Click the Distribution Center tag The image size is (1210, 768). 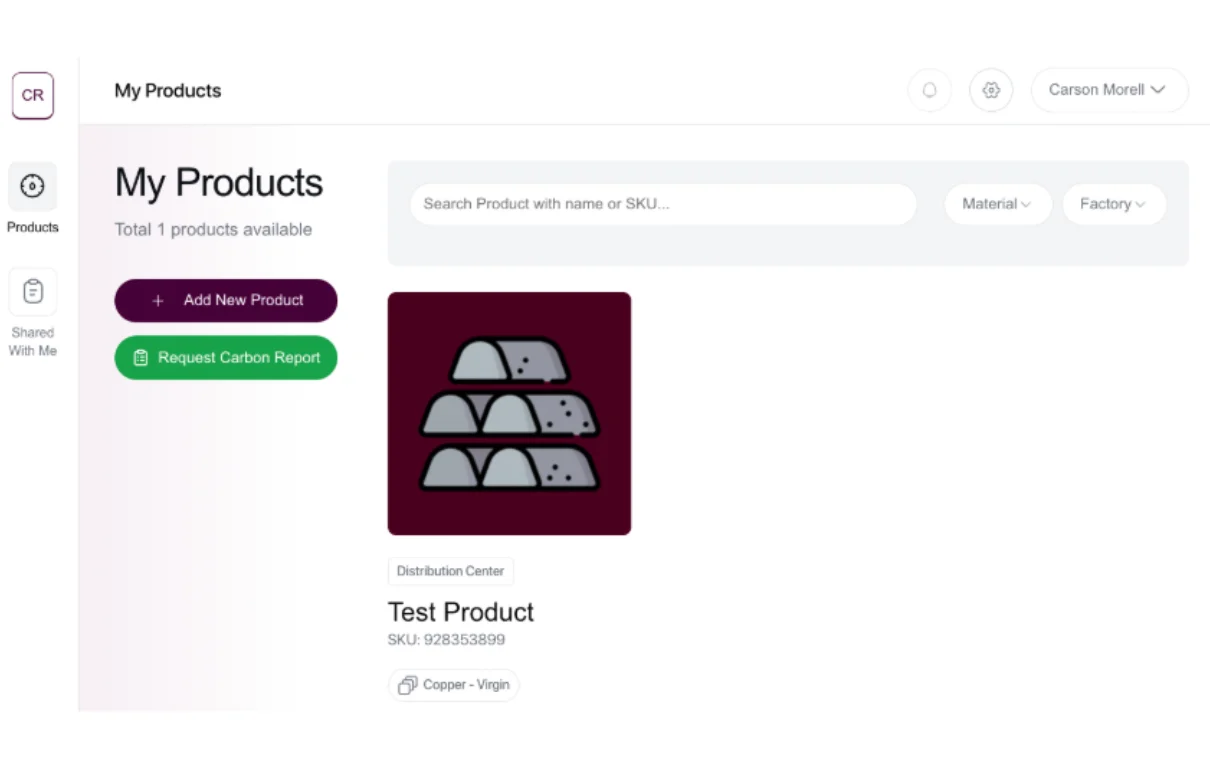click(x=451, y=571)
